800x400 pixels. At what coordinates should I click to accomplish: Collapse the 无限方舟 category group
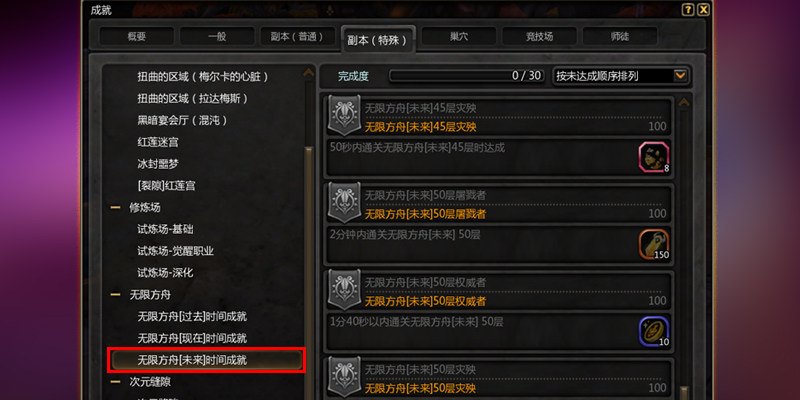click(116, 295)
